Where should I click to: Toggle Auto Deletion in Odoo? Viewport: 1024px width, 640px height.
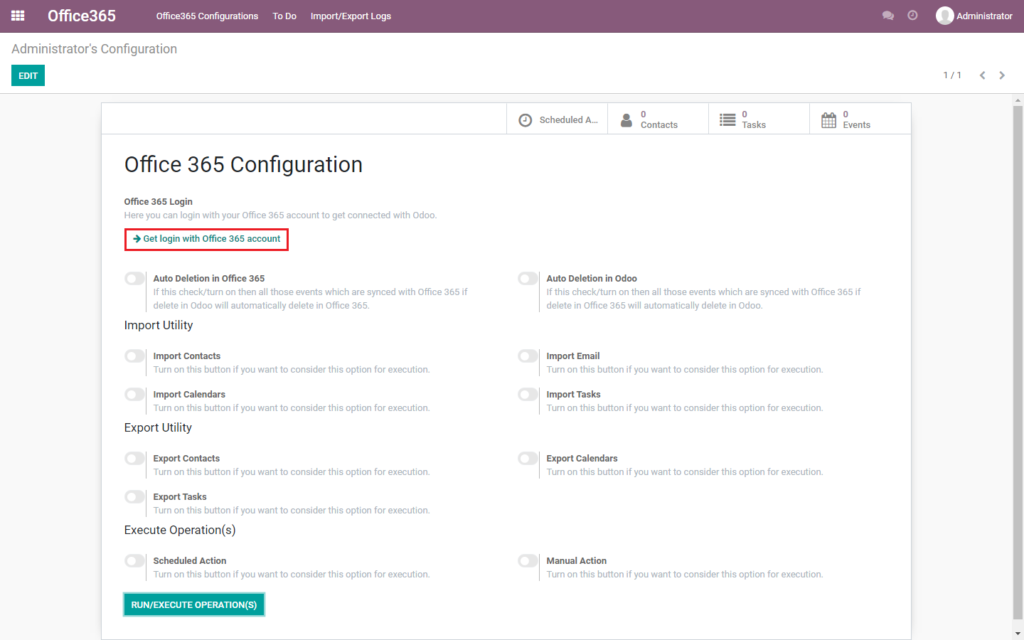click(x=528, y=279)
